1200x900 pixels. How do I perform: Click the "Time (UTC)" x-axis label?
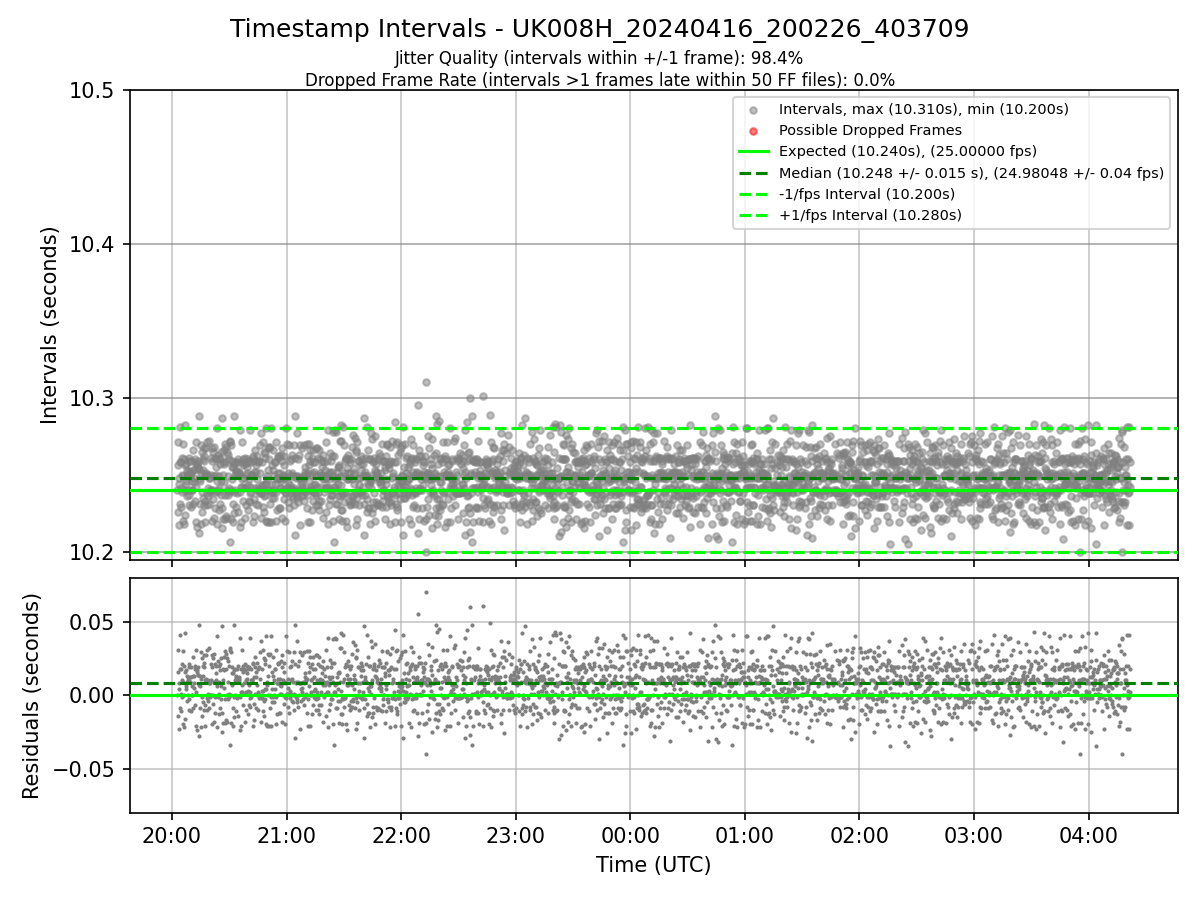pos(653,865)
